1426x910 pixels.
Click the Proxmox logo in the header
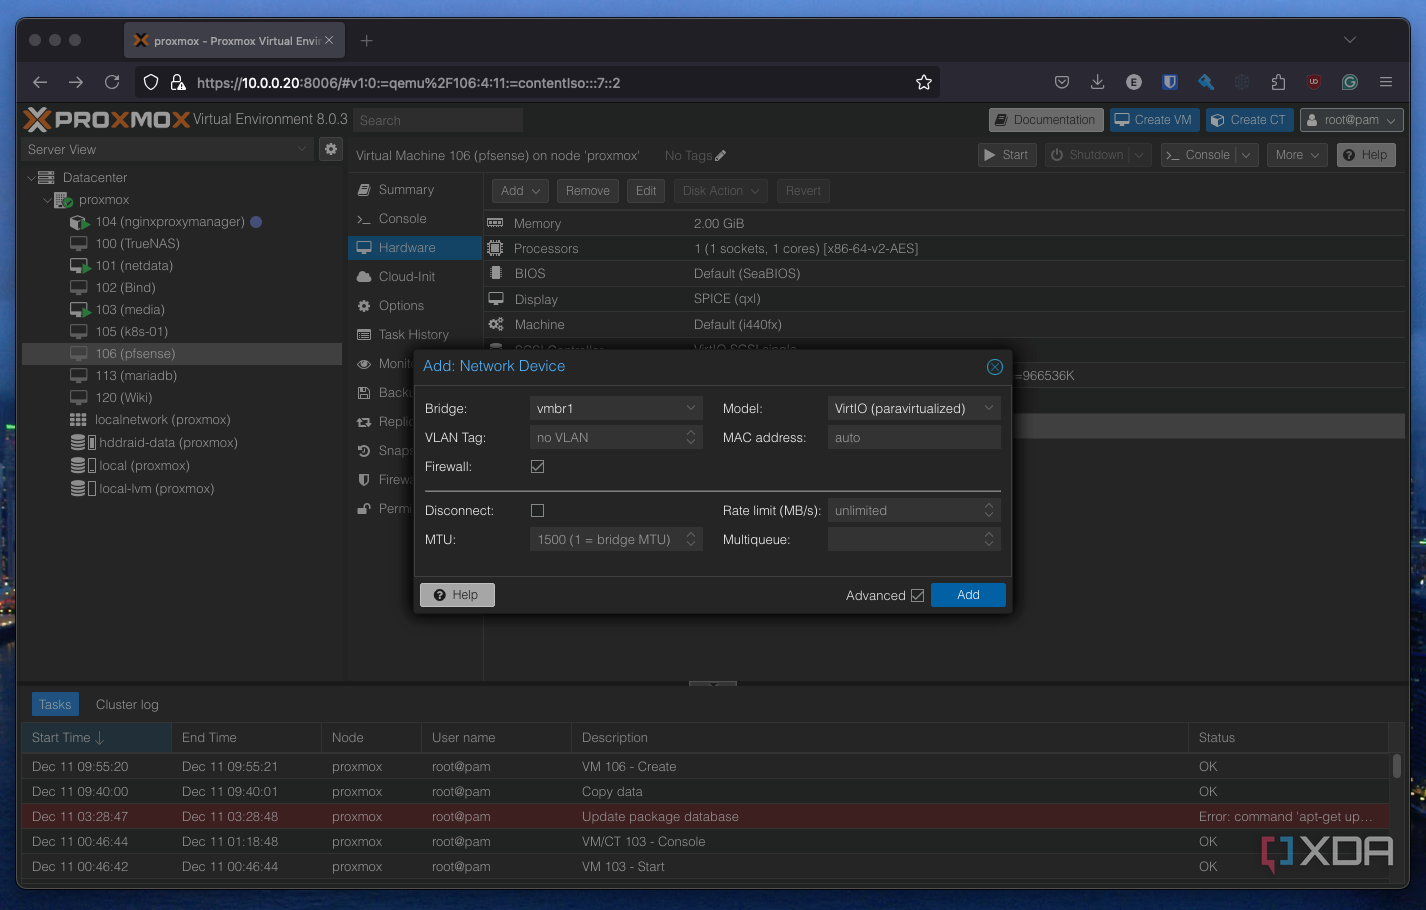[106, 120]
